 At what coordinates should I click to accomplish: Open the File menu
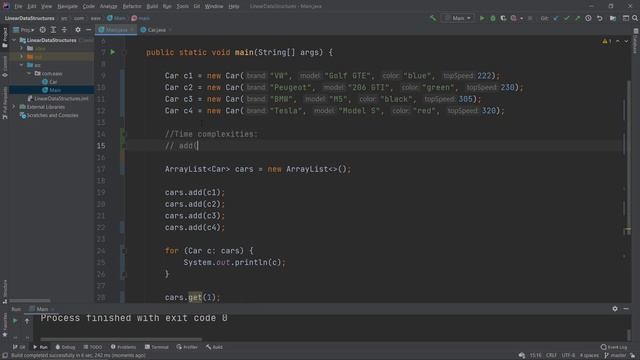18,6
